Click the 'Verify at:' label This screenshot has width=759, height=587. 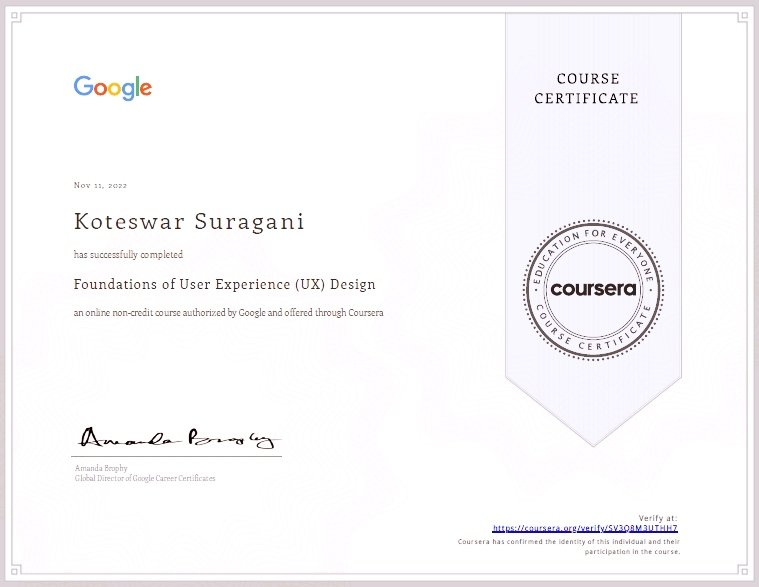coord(658,518)
